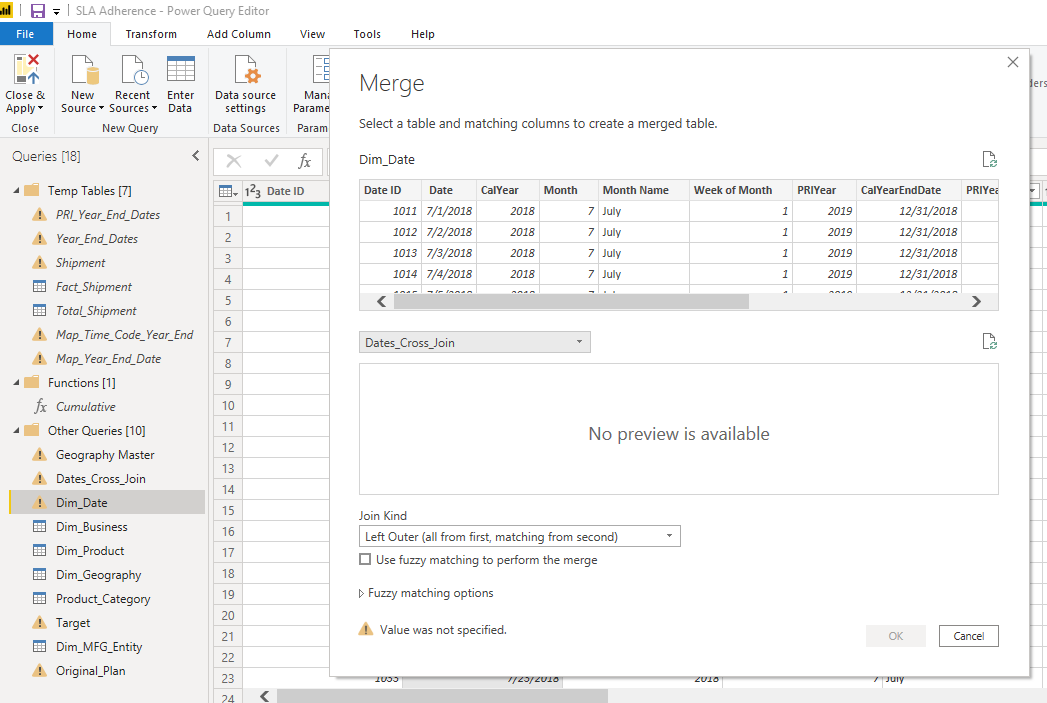Click the New Source icon
This screenshot has width=1047, height=703.
click(x=84, y=70)
